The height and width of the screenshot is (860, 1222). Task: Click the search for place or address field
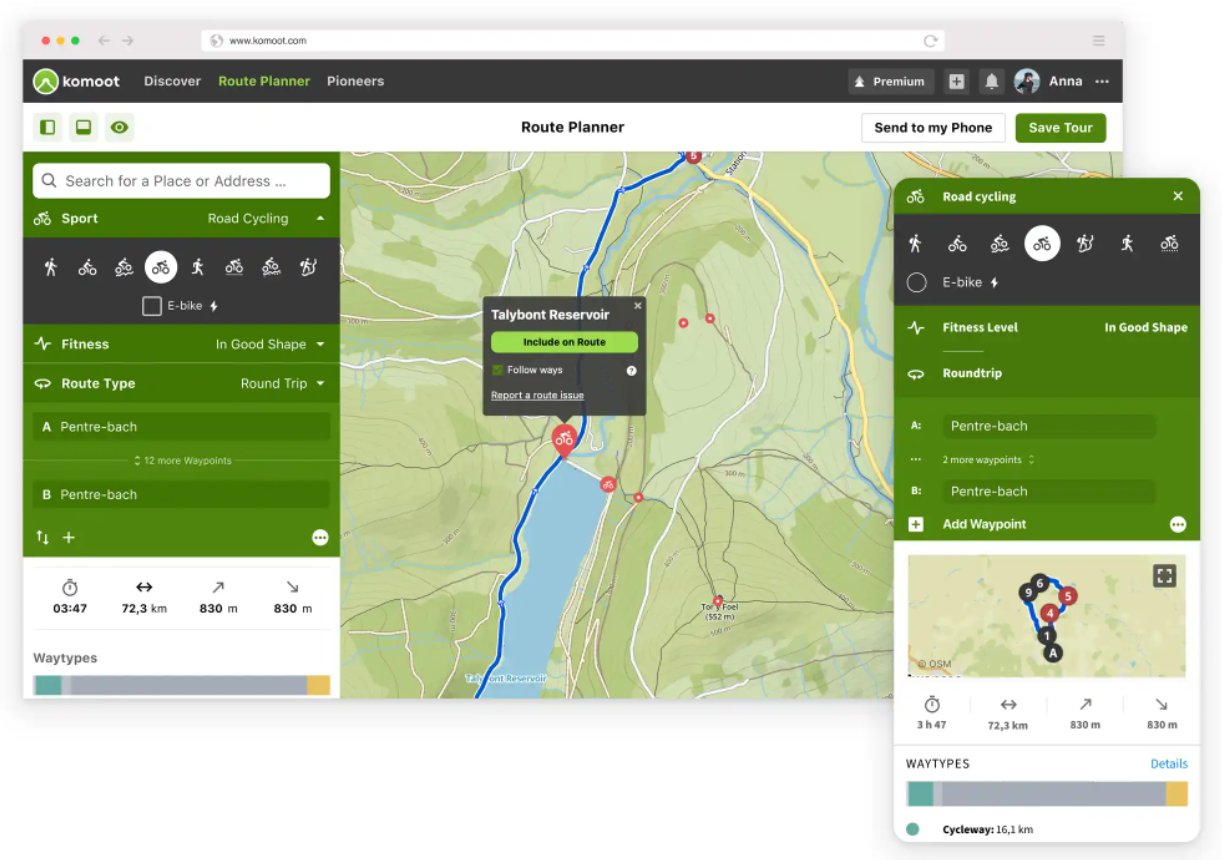pos(181,181)
